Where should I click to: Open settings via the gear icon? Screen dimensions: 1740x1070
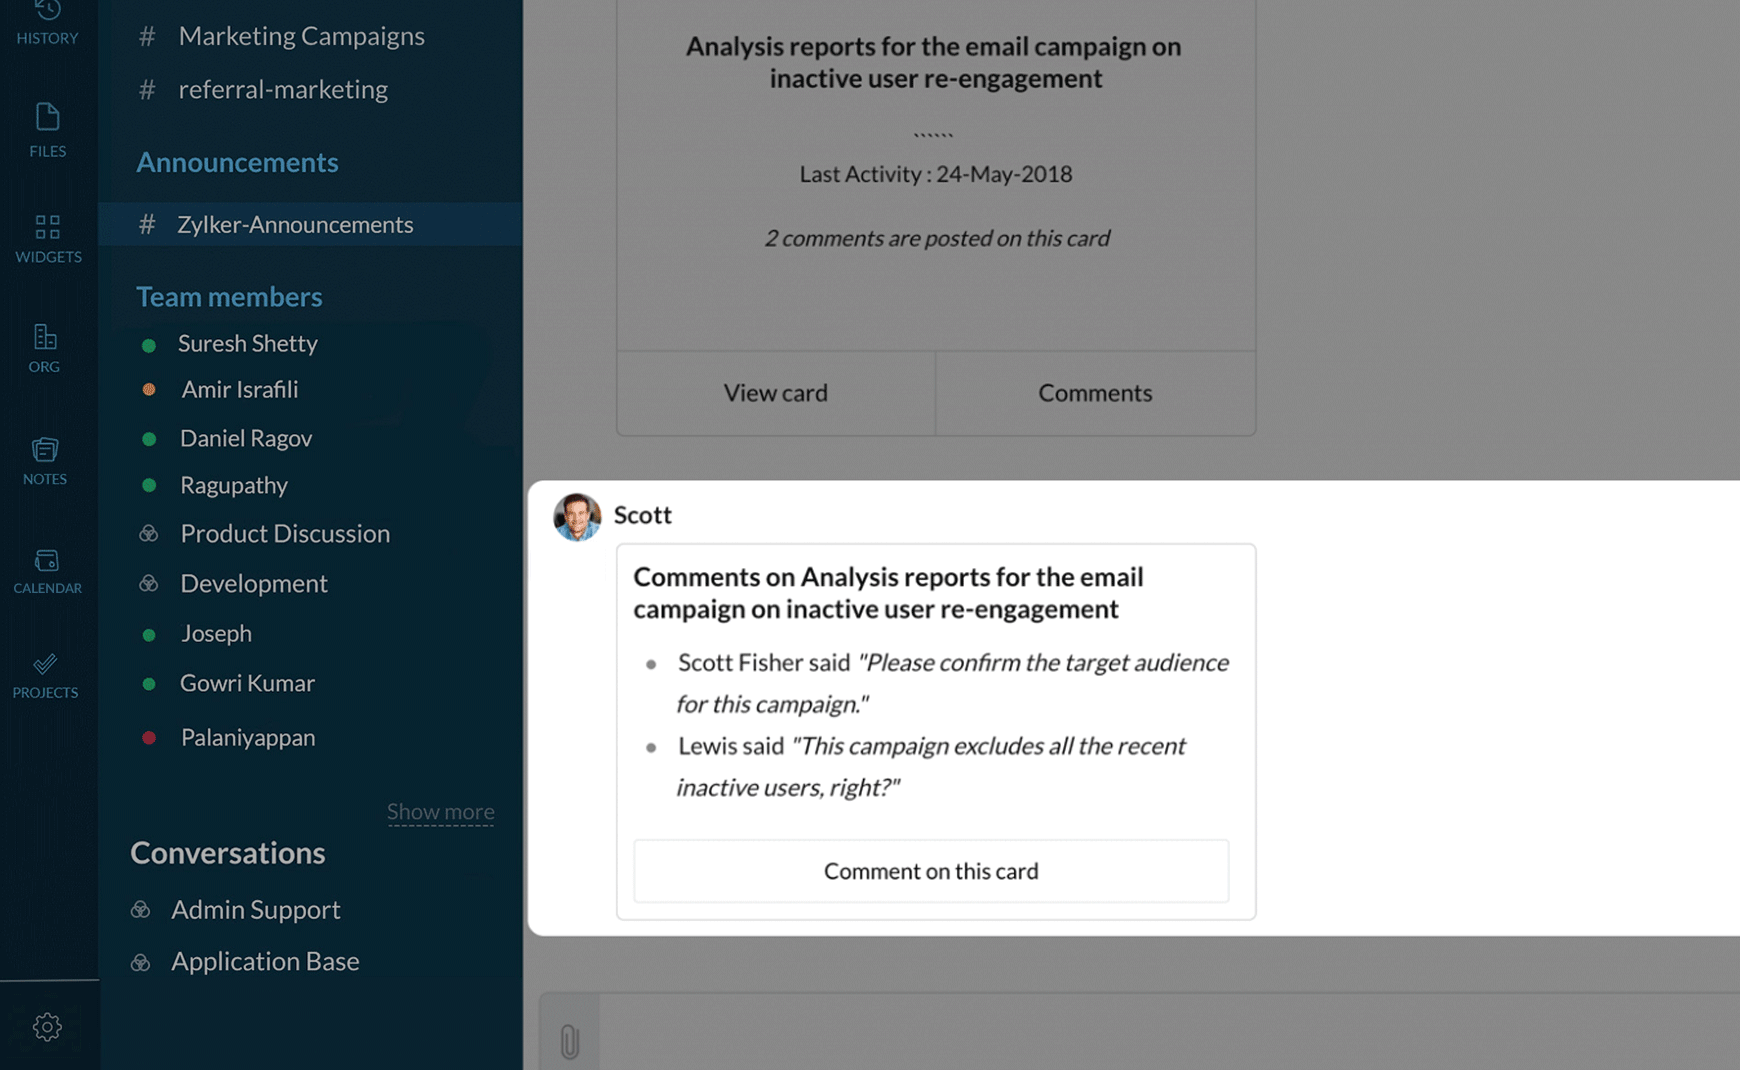[x=47, y=1027]
